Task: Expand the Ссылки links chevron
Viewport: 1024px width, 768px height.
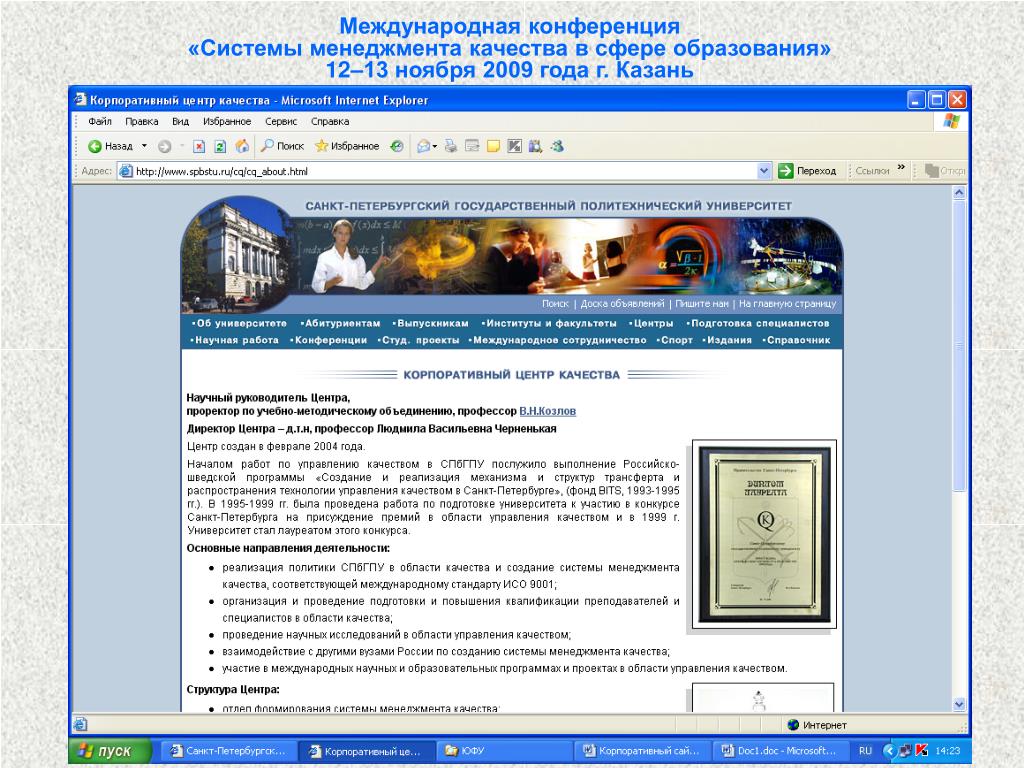Action: click(901, 168)
